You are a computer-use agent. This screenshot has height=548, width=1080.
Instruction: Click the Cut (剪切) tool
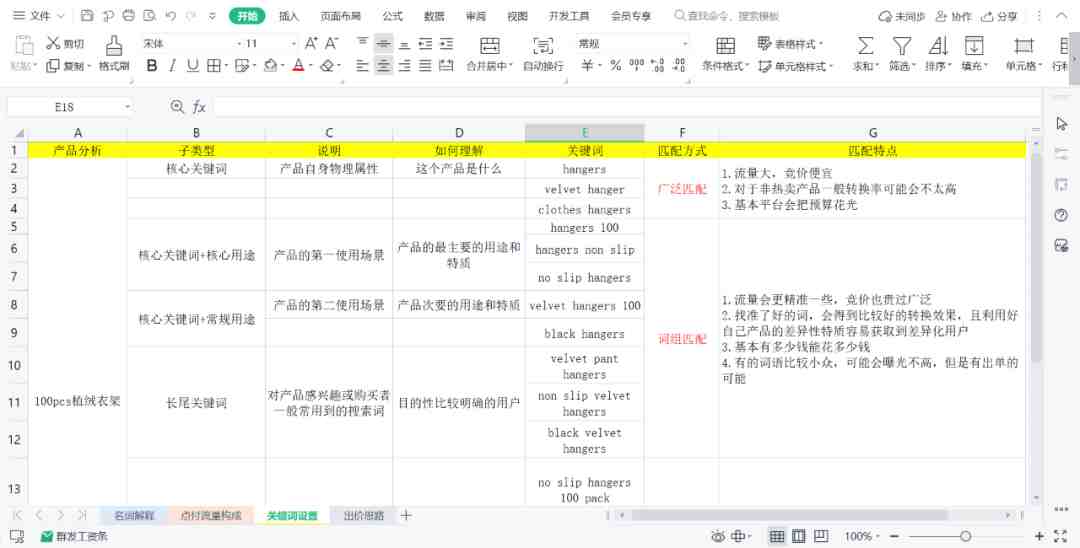pos(65,43)
